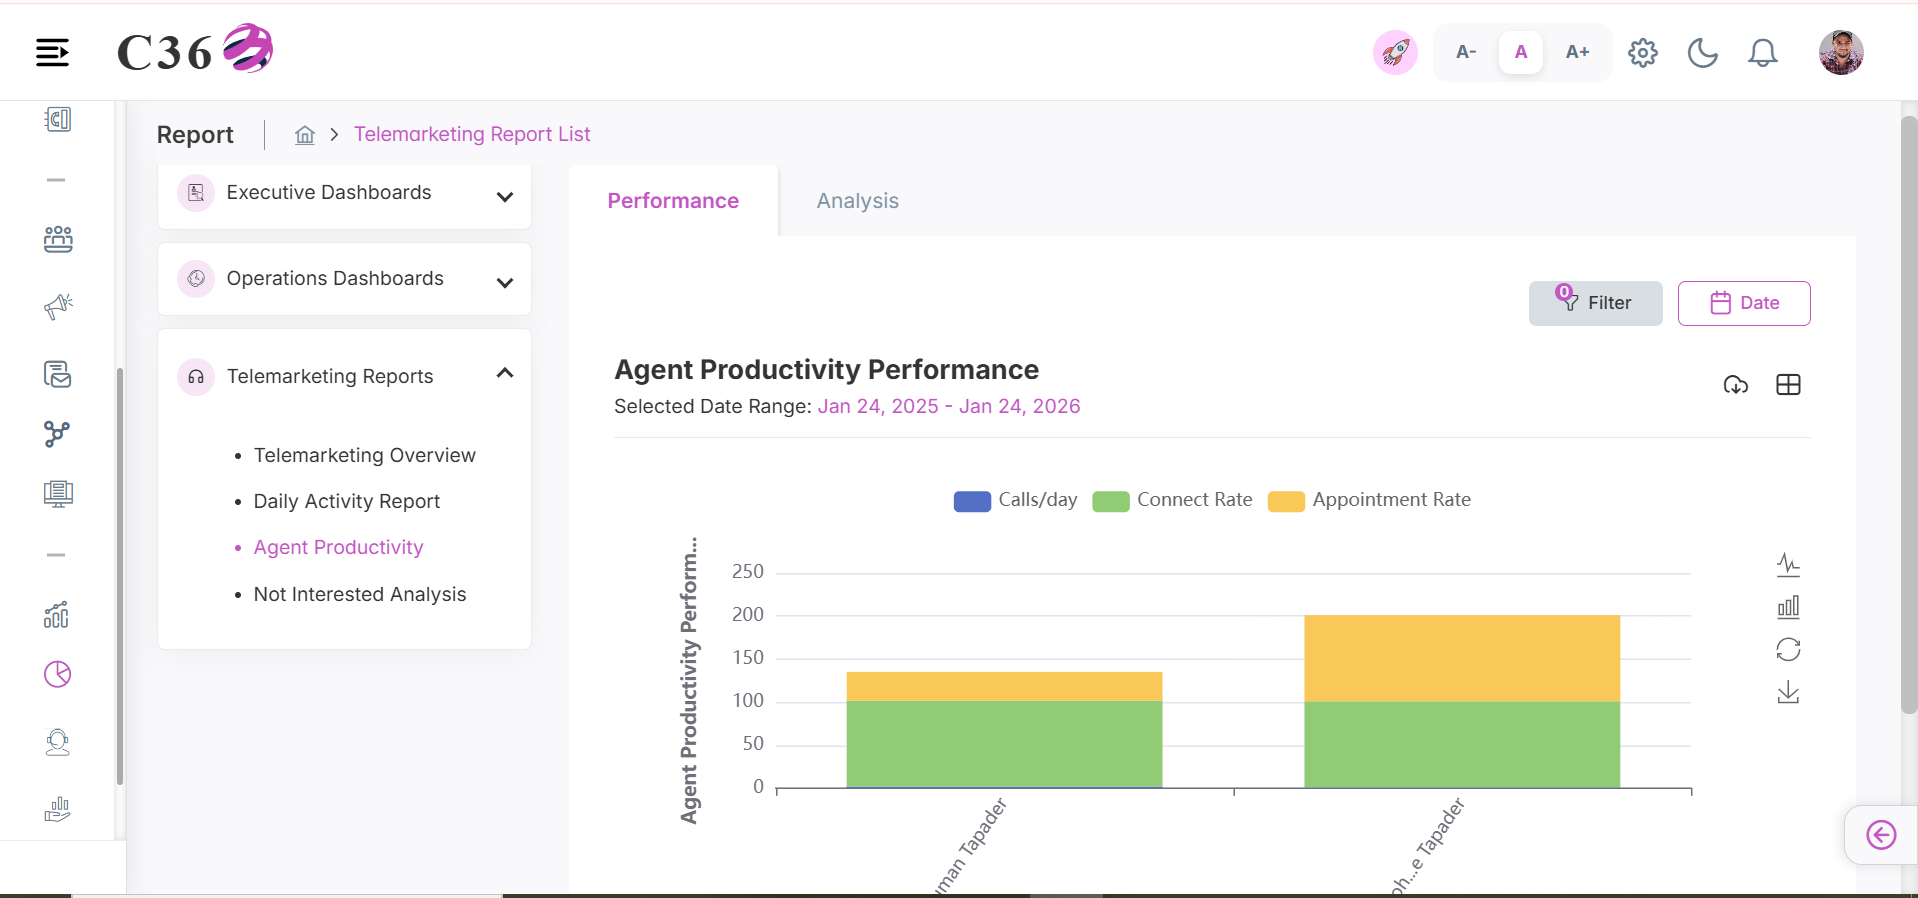Switch chart to line type

(x=1788, y=565)
